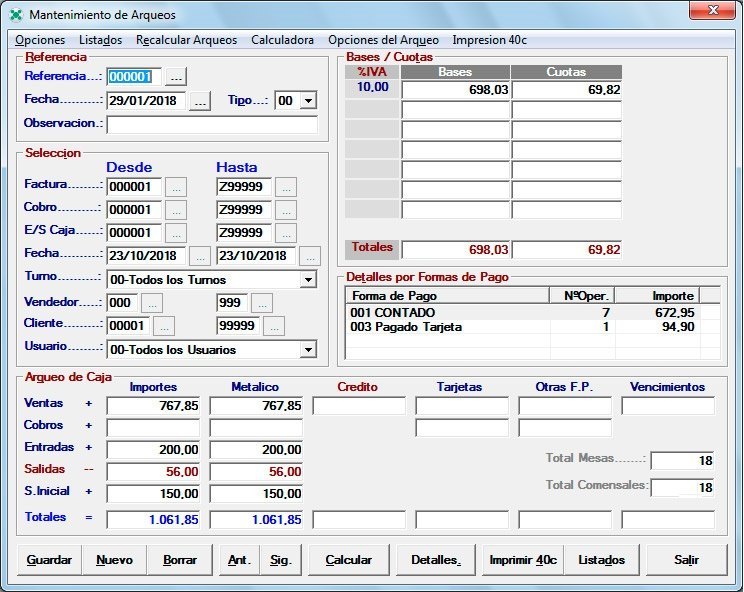The image size is (744, 592).
Task: Open the Recalcular Arqueos menu
Action: 187,40
